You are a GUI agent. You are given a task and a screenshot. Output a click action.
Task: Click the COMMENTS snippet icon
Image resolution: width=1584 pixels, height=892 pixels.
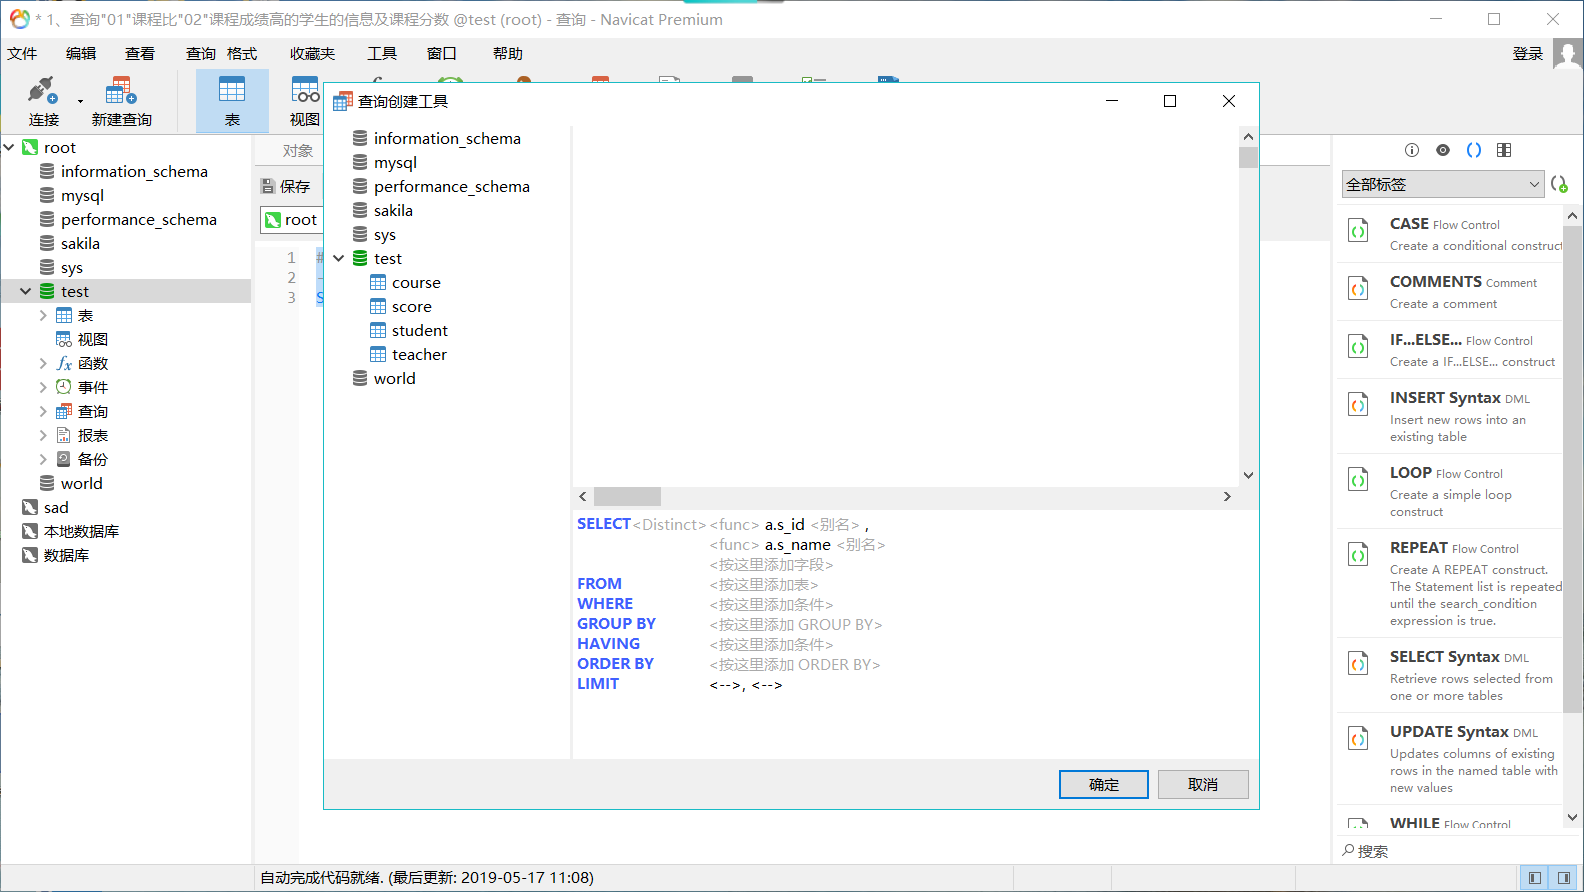(1358, 289)
